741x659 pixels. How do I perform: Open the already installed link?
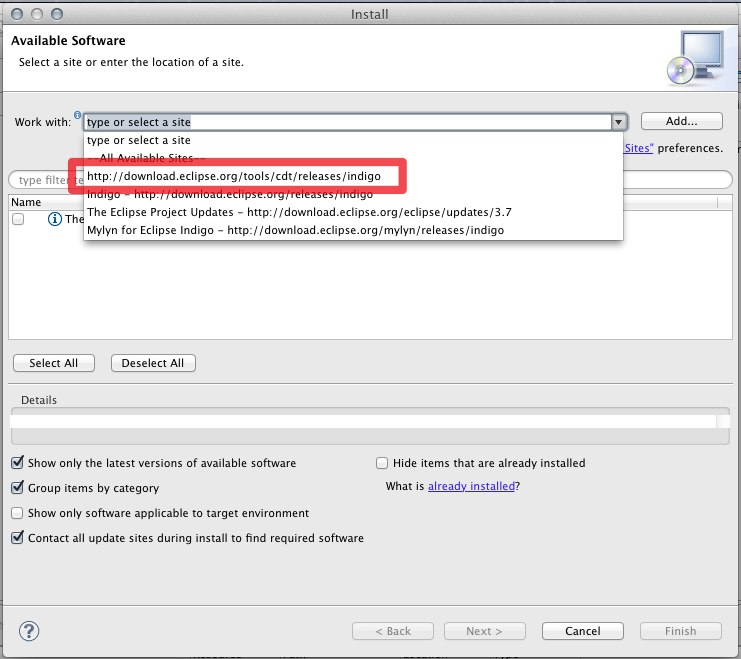[471, 486]
